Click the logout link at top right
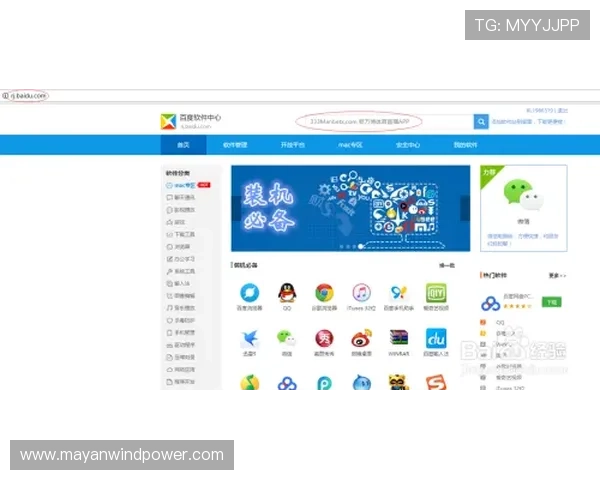The width and height of the screenshot is (600, 480). 562,111
